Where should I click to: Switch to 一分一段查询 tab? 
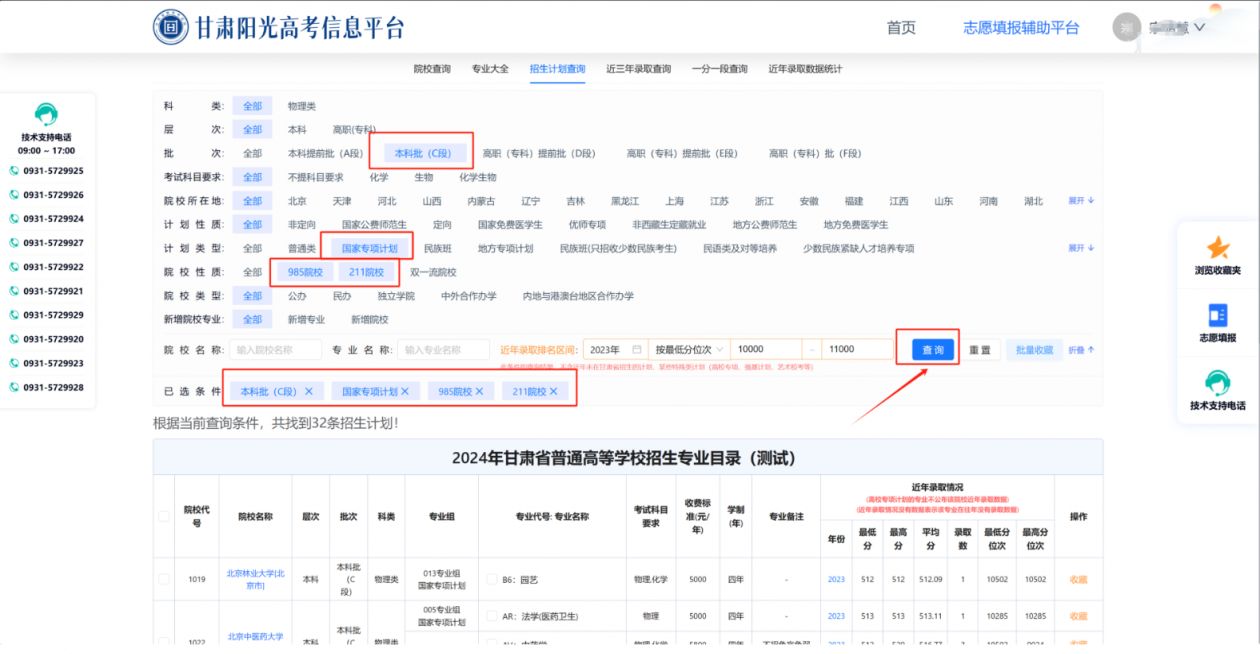tap(719, 69)
